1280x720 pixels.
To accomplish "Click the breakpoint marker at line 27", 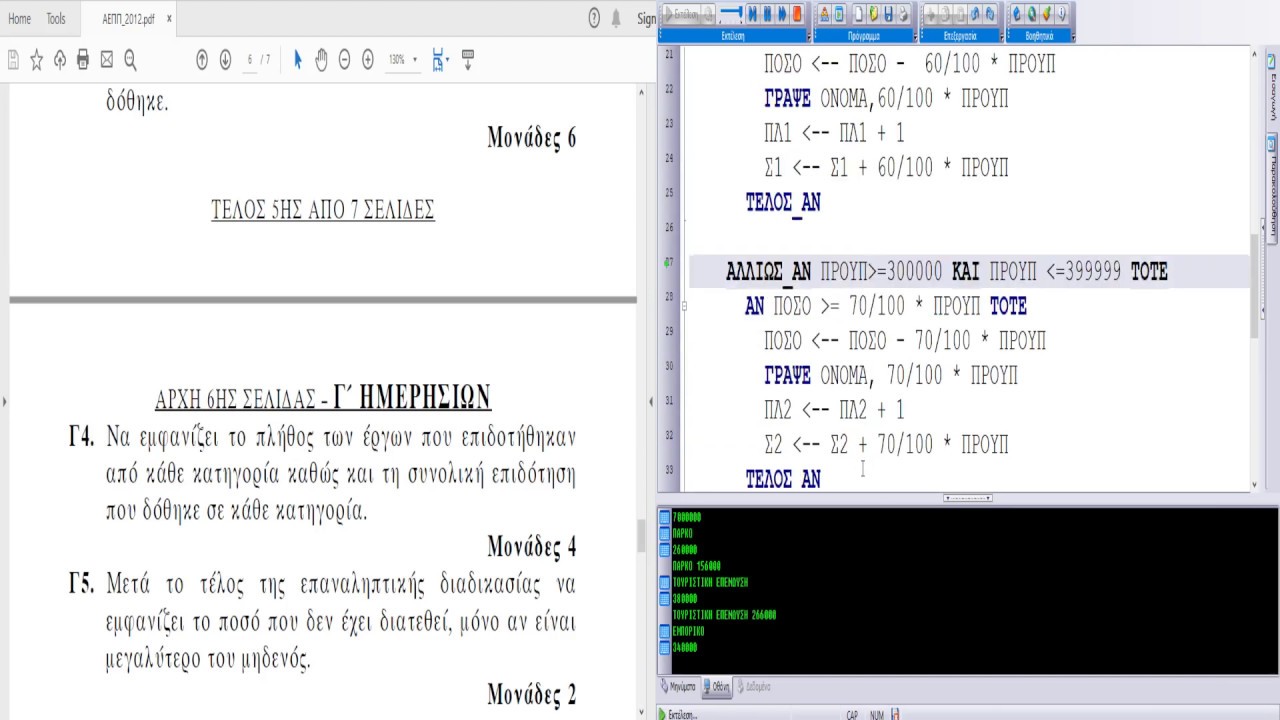I will pos(668,262).
